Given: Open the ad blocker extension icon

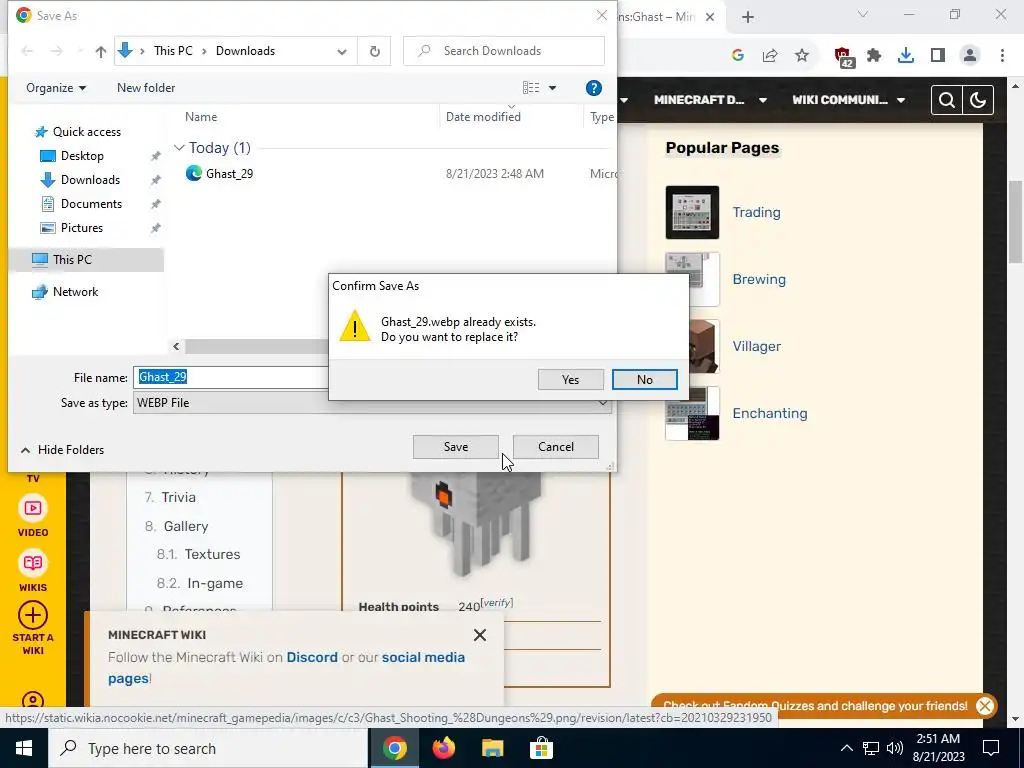Looking at the screenshot, I should (844, 57).
